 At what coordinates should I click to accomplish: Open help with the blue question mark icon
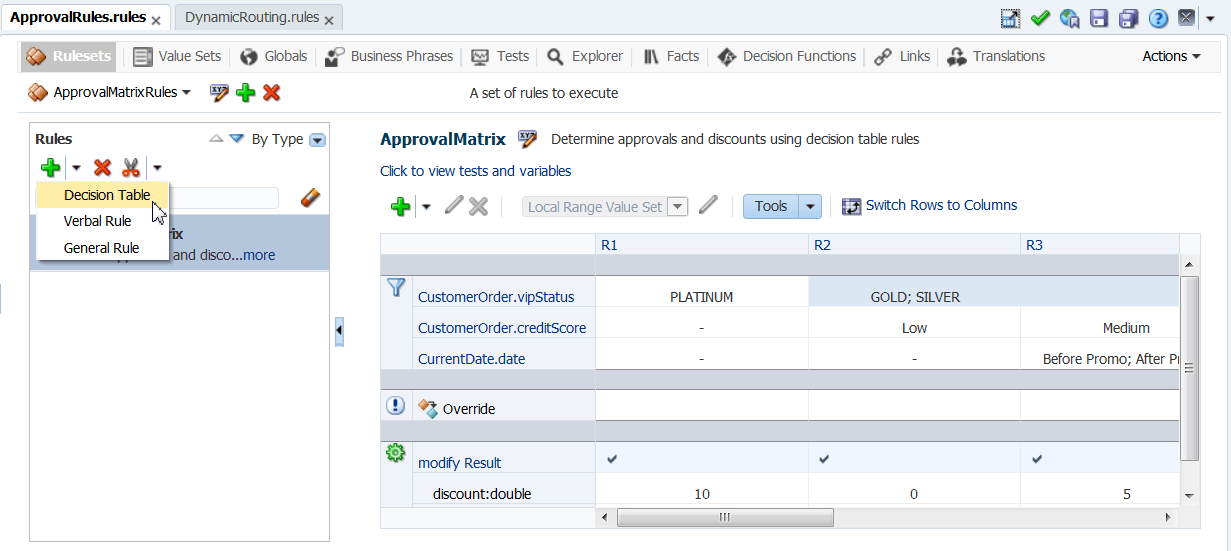pos(1158,18)
